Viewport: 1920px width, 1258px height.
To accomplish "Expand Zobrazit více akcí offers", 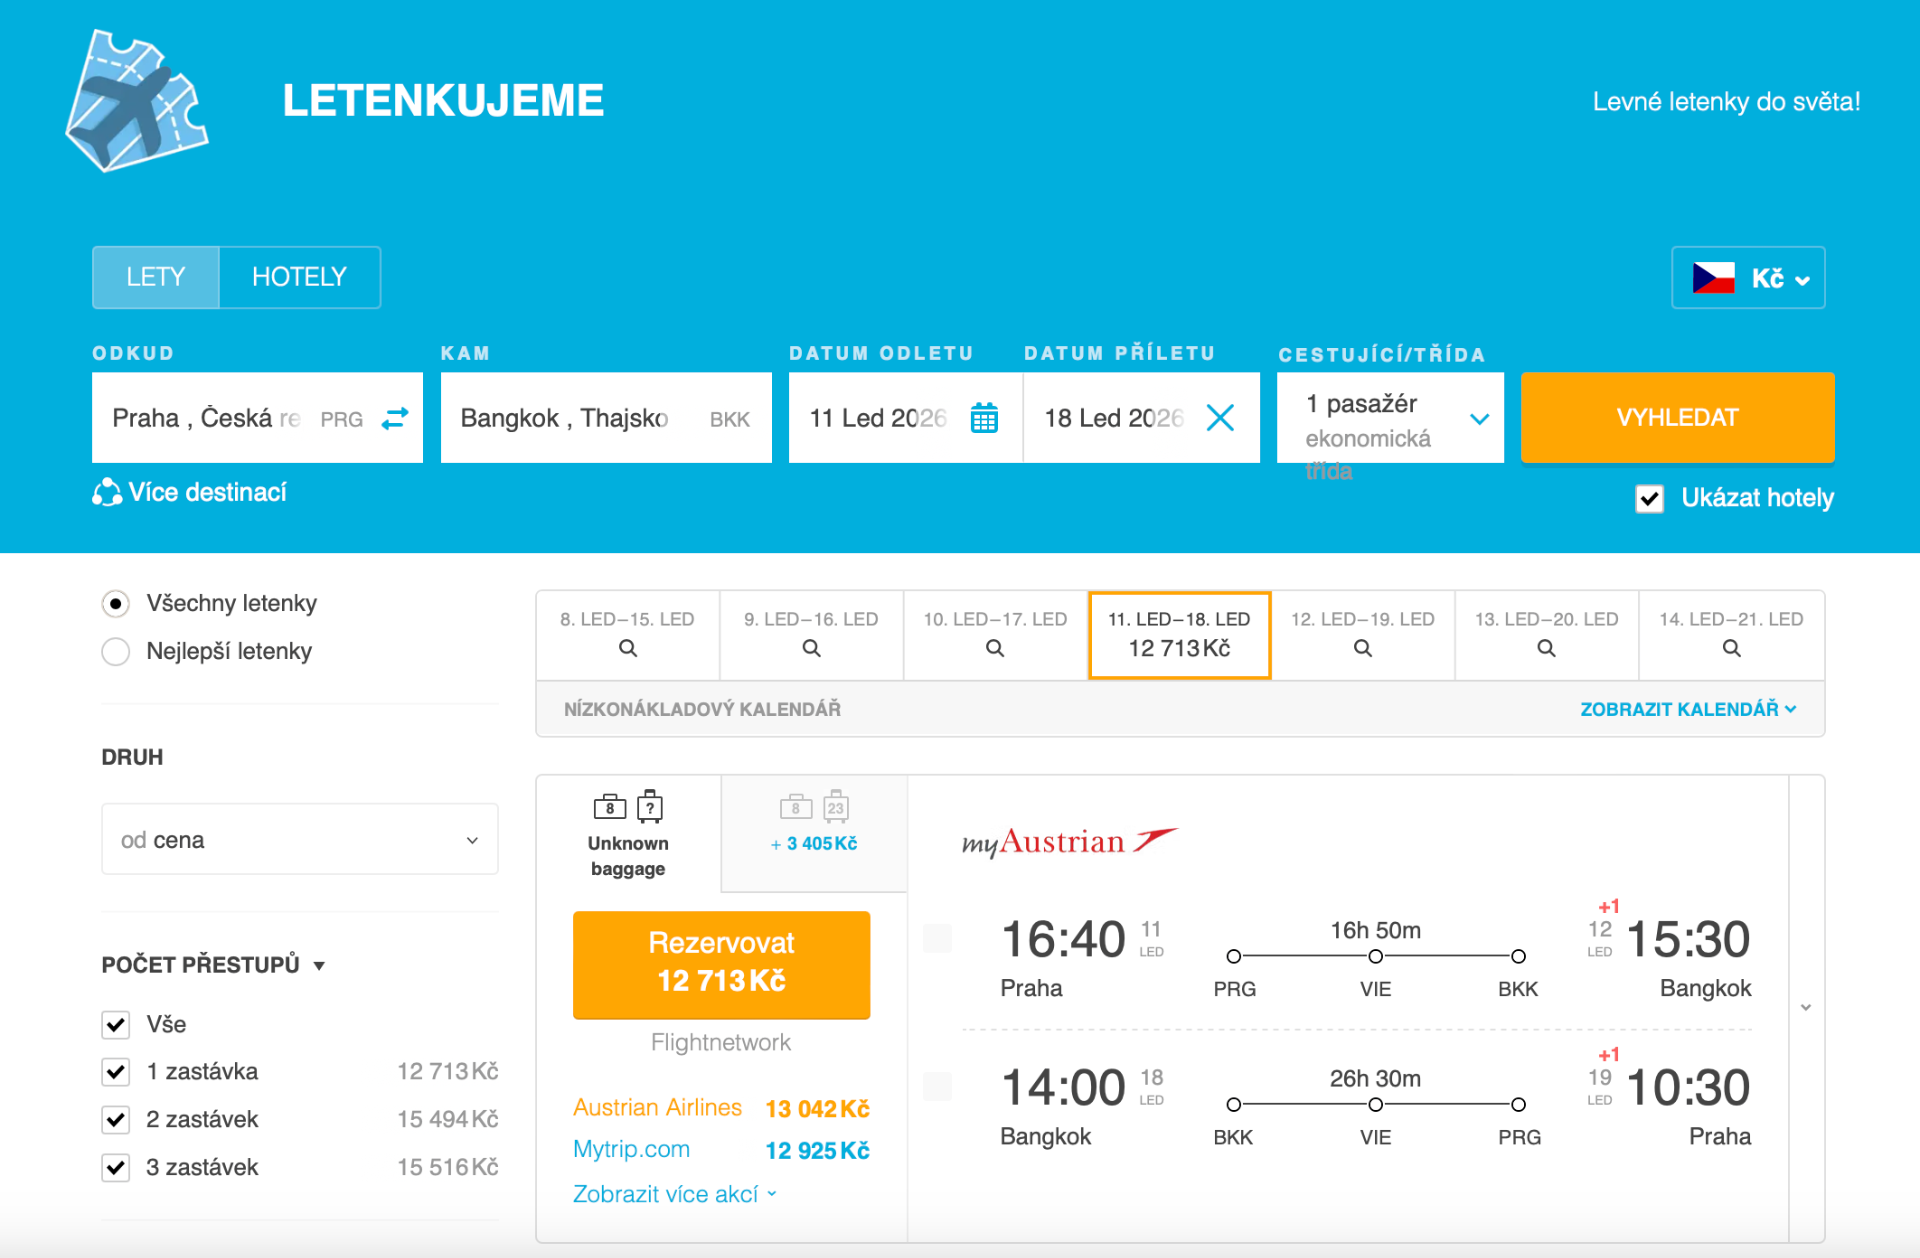I will pos(675,1194).
